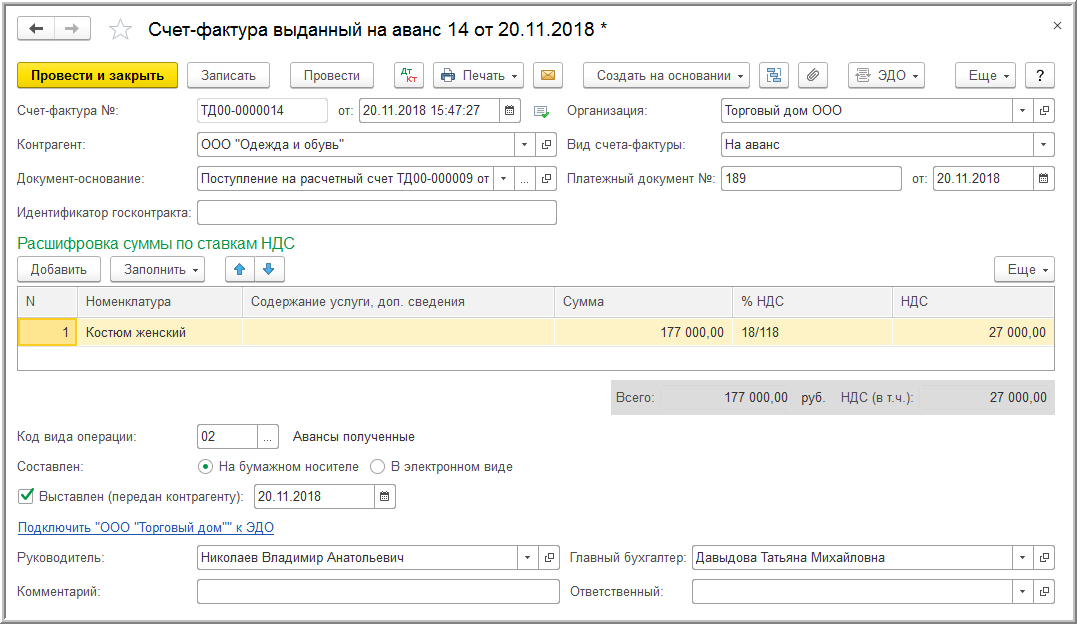Click the Счет-фактура № field
1077x624 pixels.
click(262, 111)
